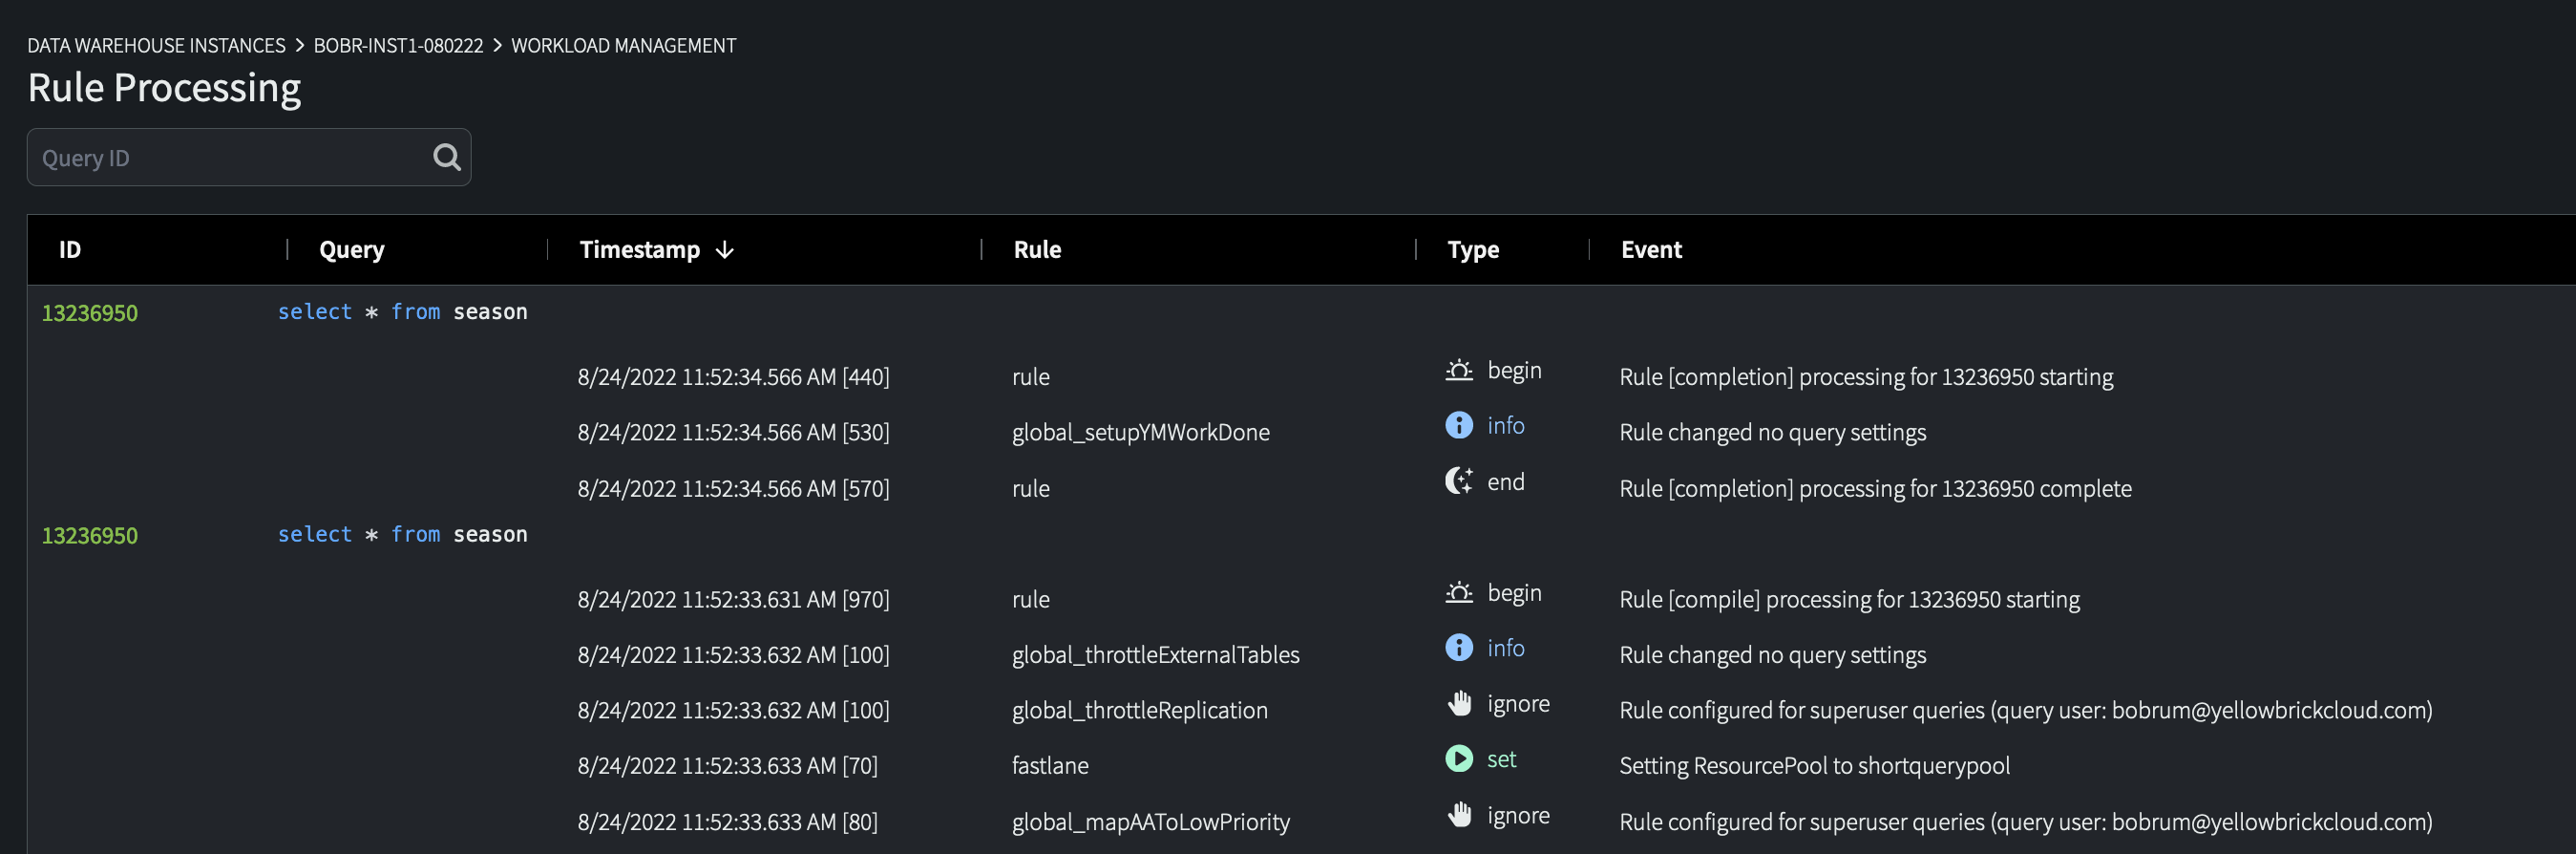Click info icon beside global_throttleExternalTables
The height and width of the screenshot is (854, 2576).
click(1459, 648)
